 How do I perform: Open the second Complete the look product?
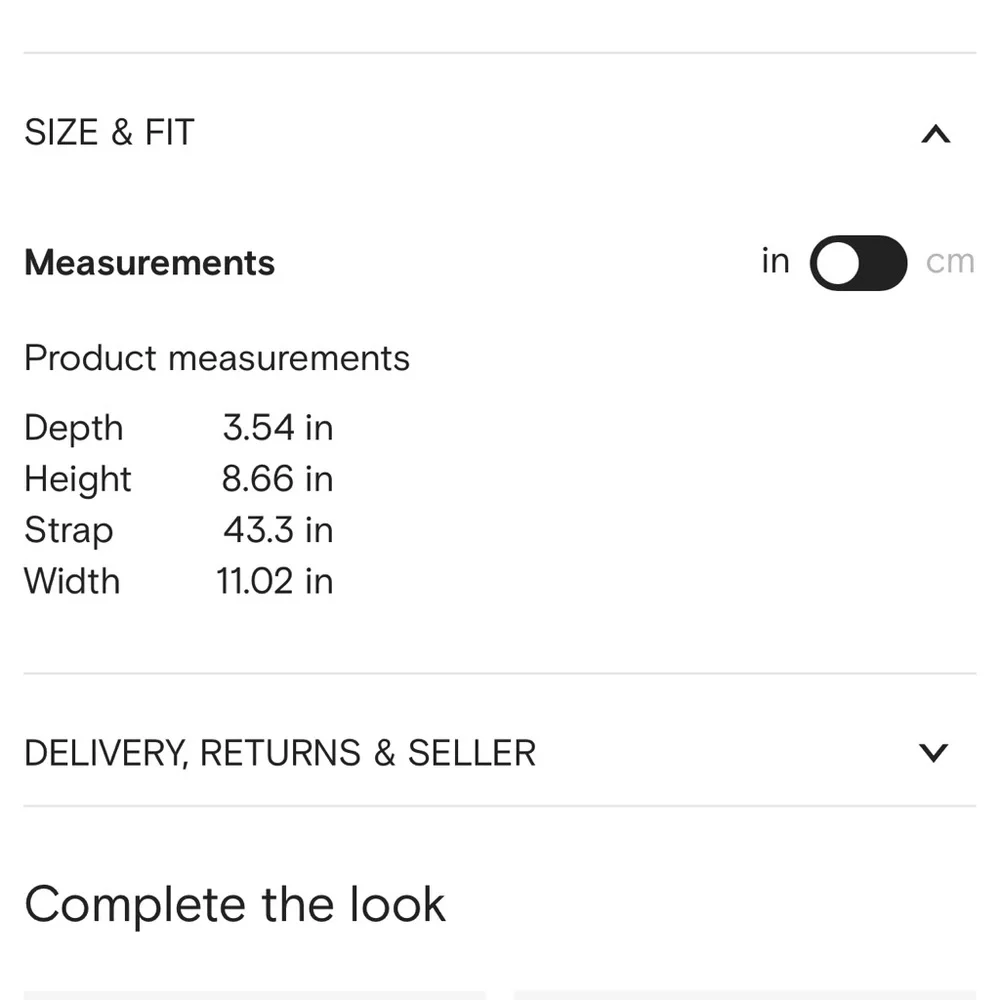click(745, 994)
